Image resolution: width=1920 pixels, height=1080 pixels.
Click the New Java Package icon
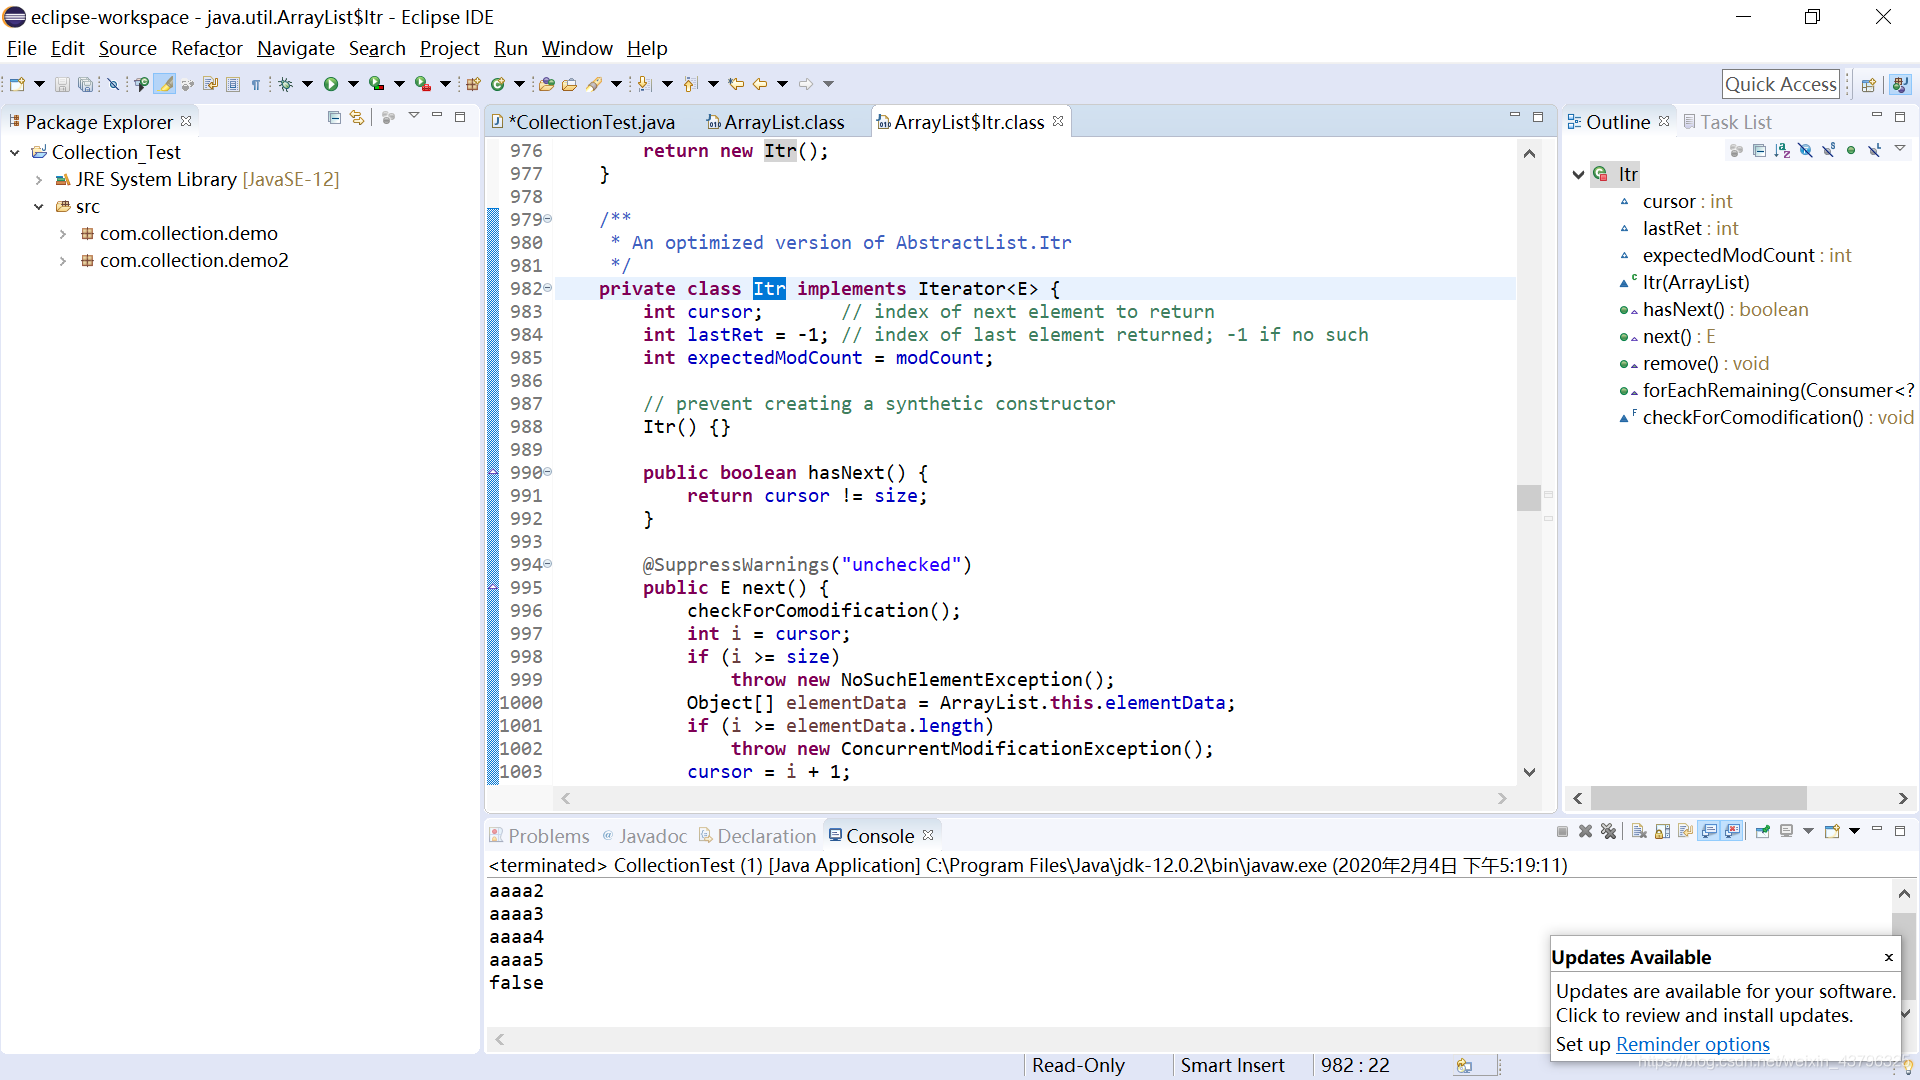tap(473, 85)
